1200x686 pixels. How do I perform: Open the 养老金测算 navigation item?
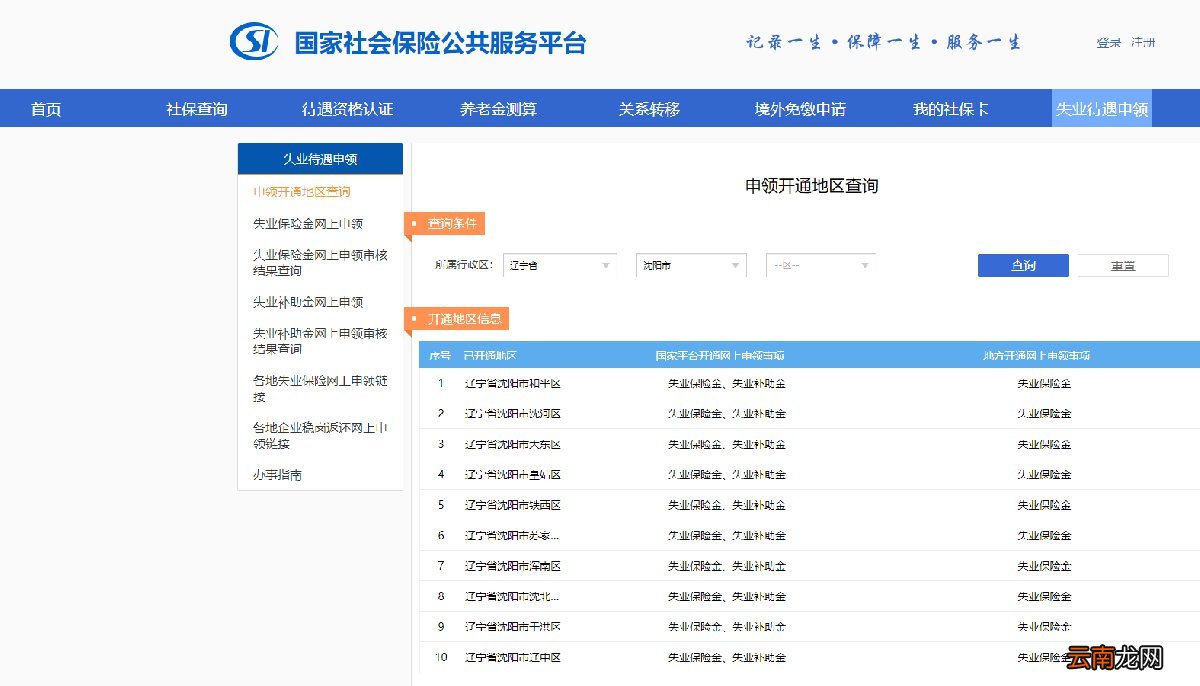click(498, 109)
